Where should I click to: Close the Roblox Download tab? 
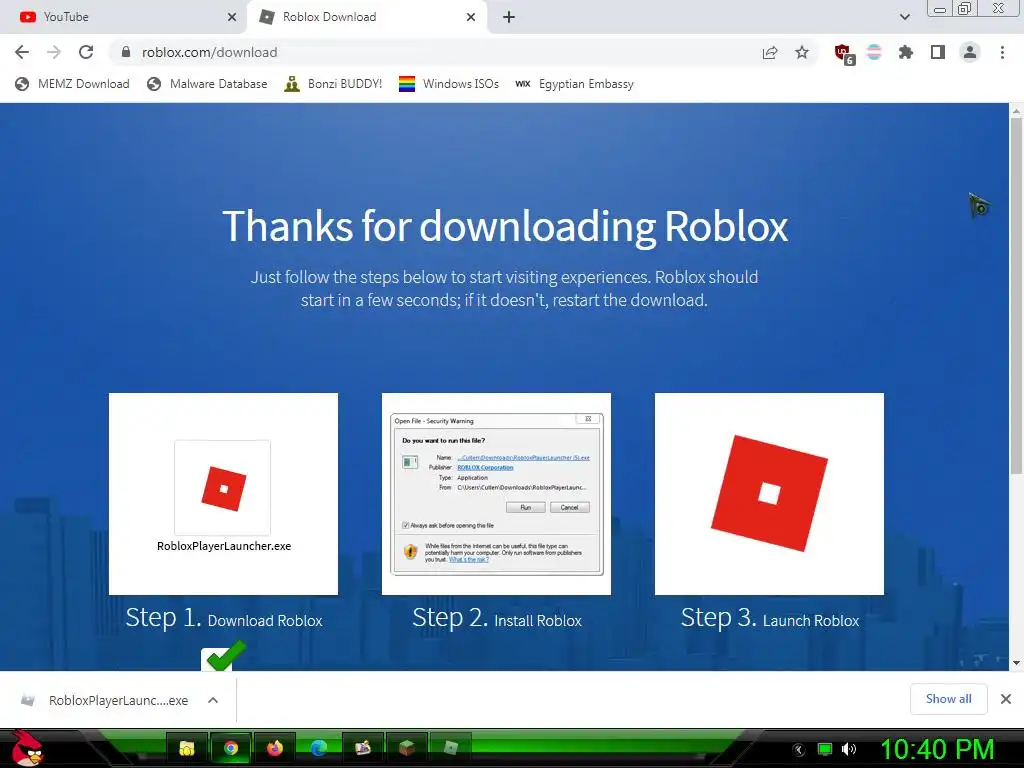(471, 17)
